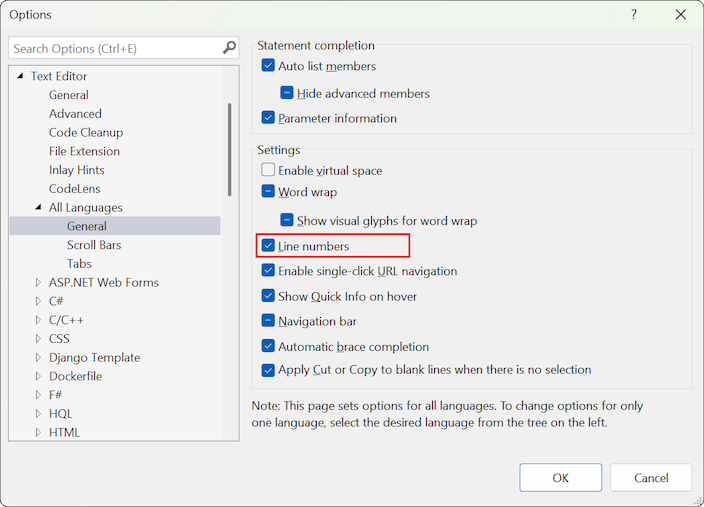Screen dimensions: 704x507
Task: Select the All Languages label
Action: click(x=85, y=207)
